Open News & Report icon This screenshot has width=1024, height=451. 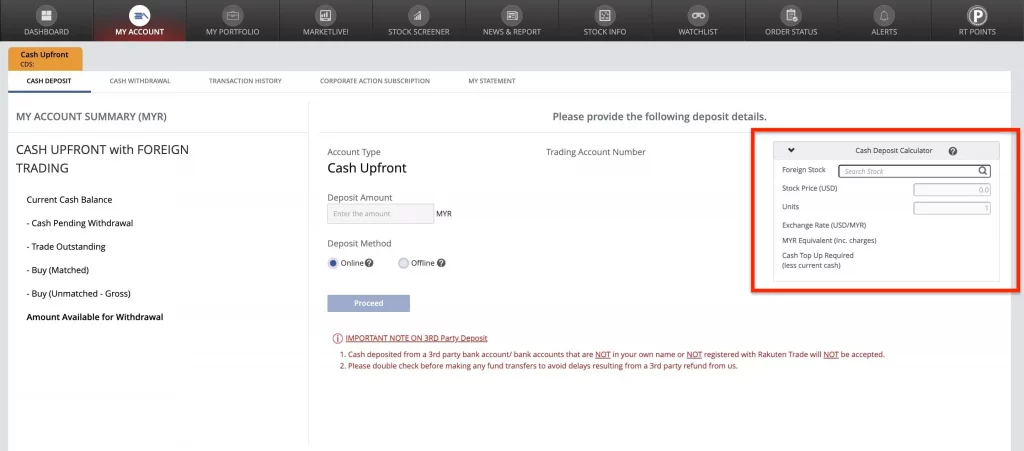(512, 16)
